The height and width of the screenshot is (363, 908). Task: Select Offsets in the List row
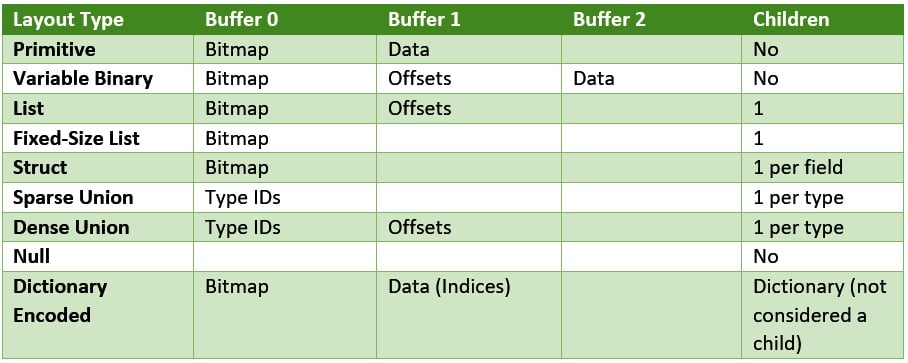click(x=420, y=108)
